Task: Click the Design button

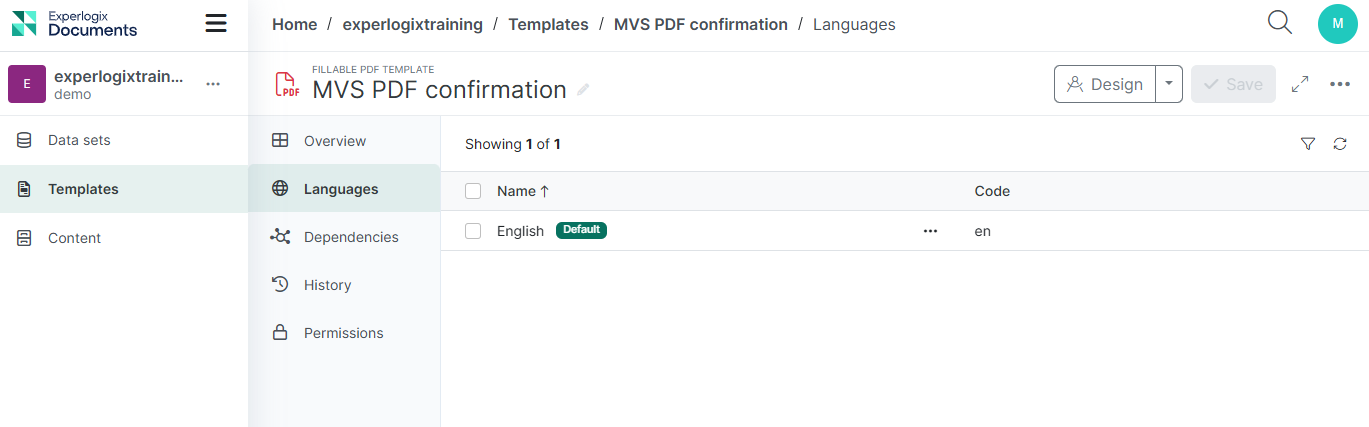Action: (x=1105, y=84)
